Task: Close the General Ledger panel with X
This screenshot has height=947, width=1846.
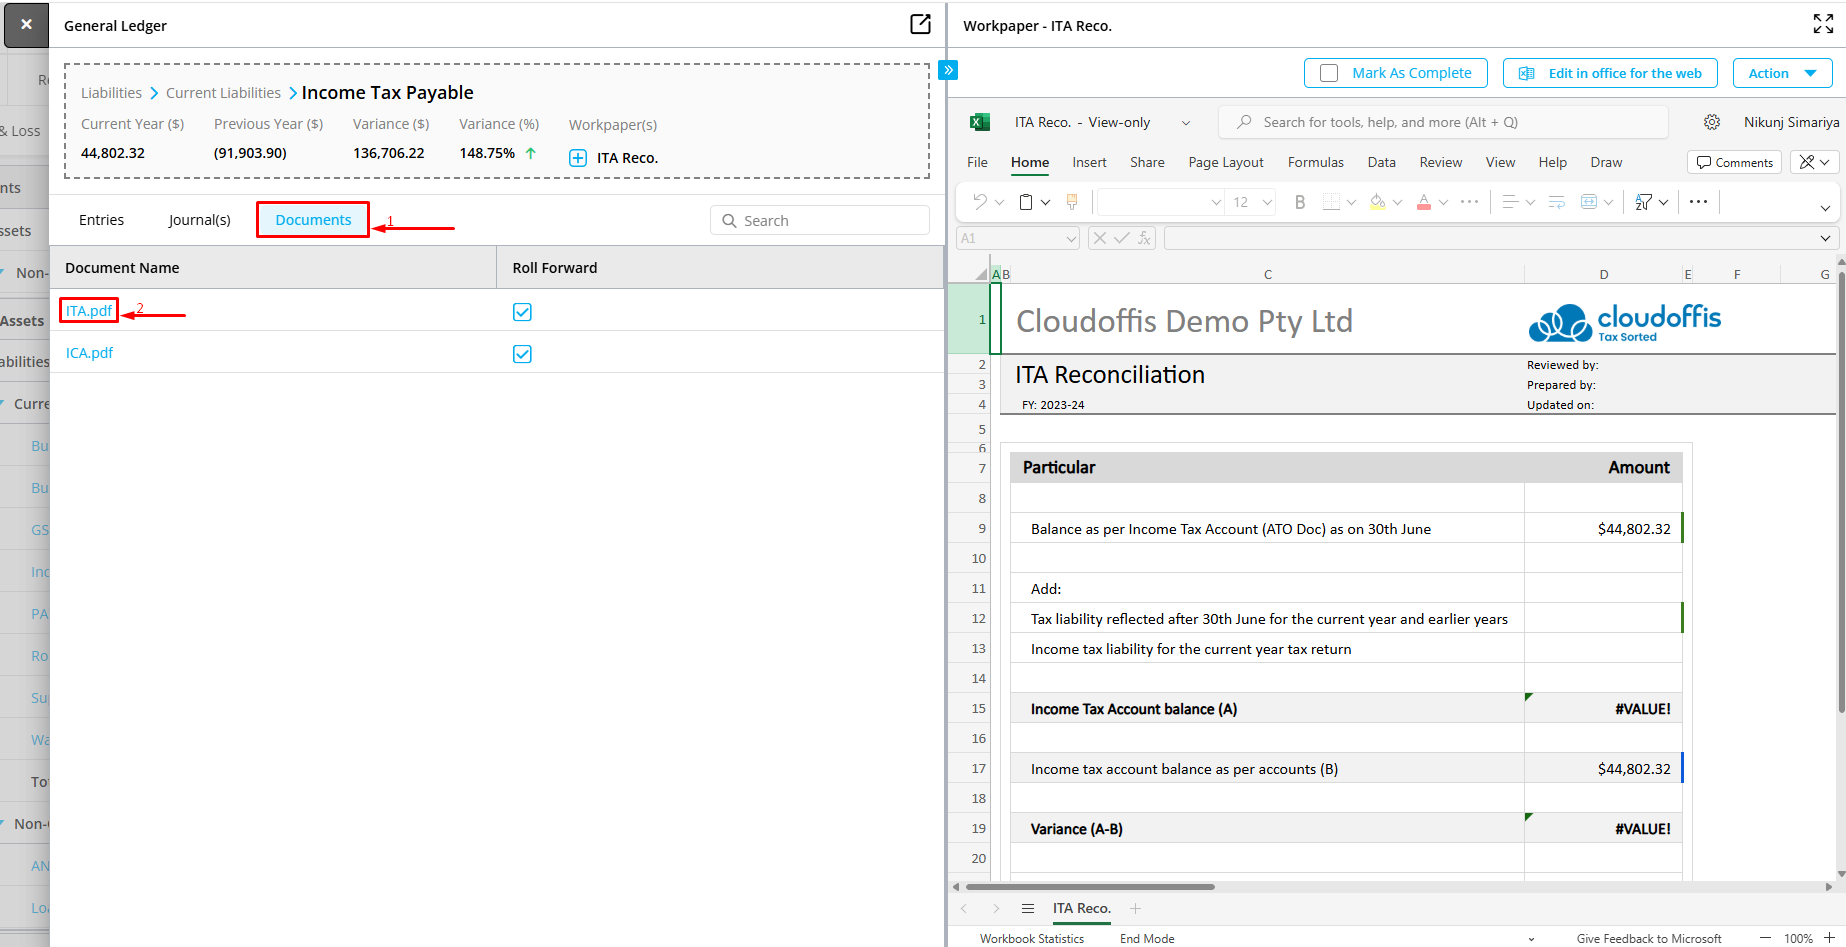Action: [x=26, y=25]
